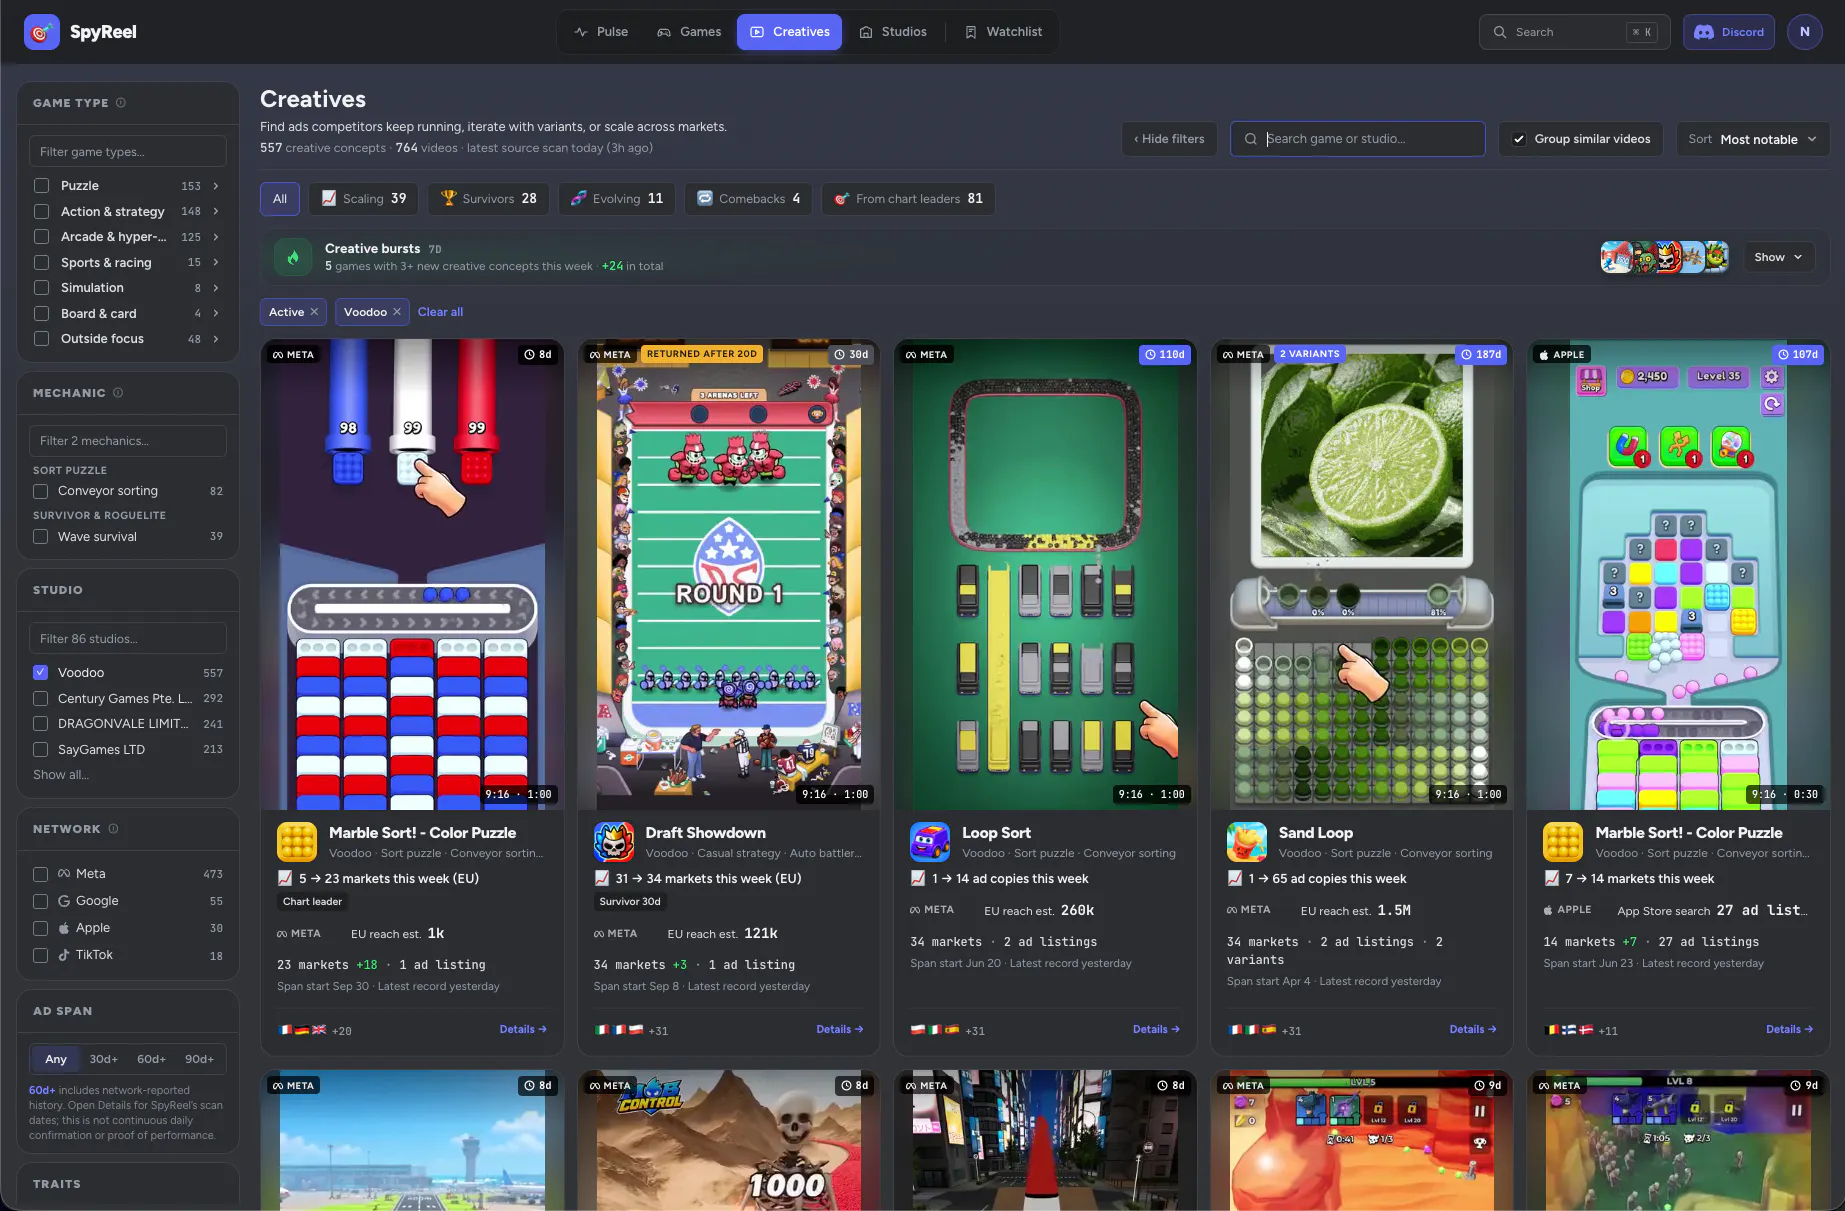Screen dimensions: 1845x1211
Task: Check the Meta network checkbox
Action: click(x=41, y=874)
